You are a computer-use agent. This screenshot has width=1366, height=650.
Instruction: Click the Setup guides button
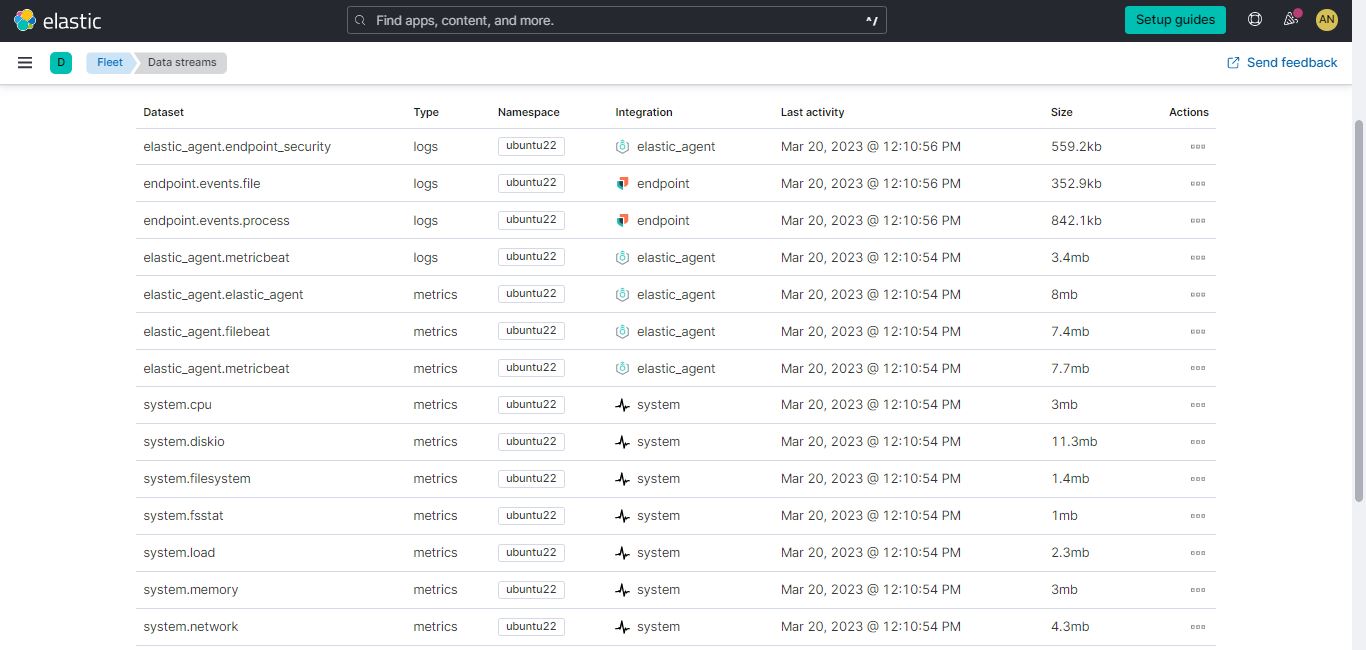click(x=1175, y=19)
